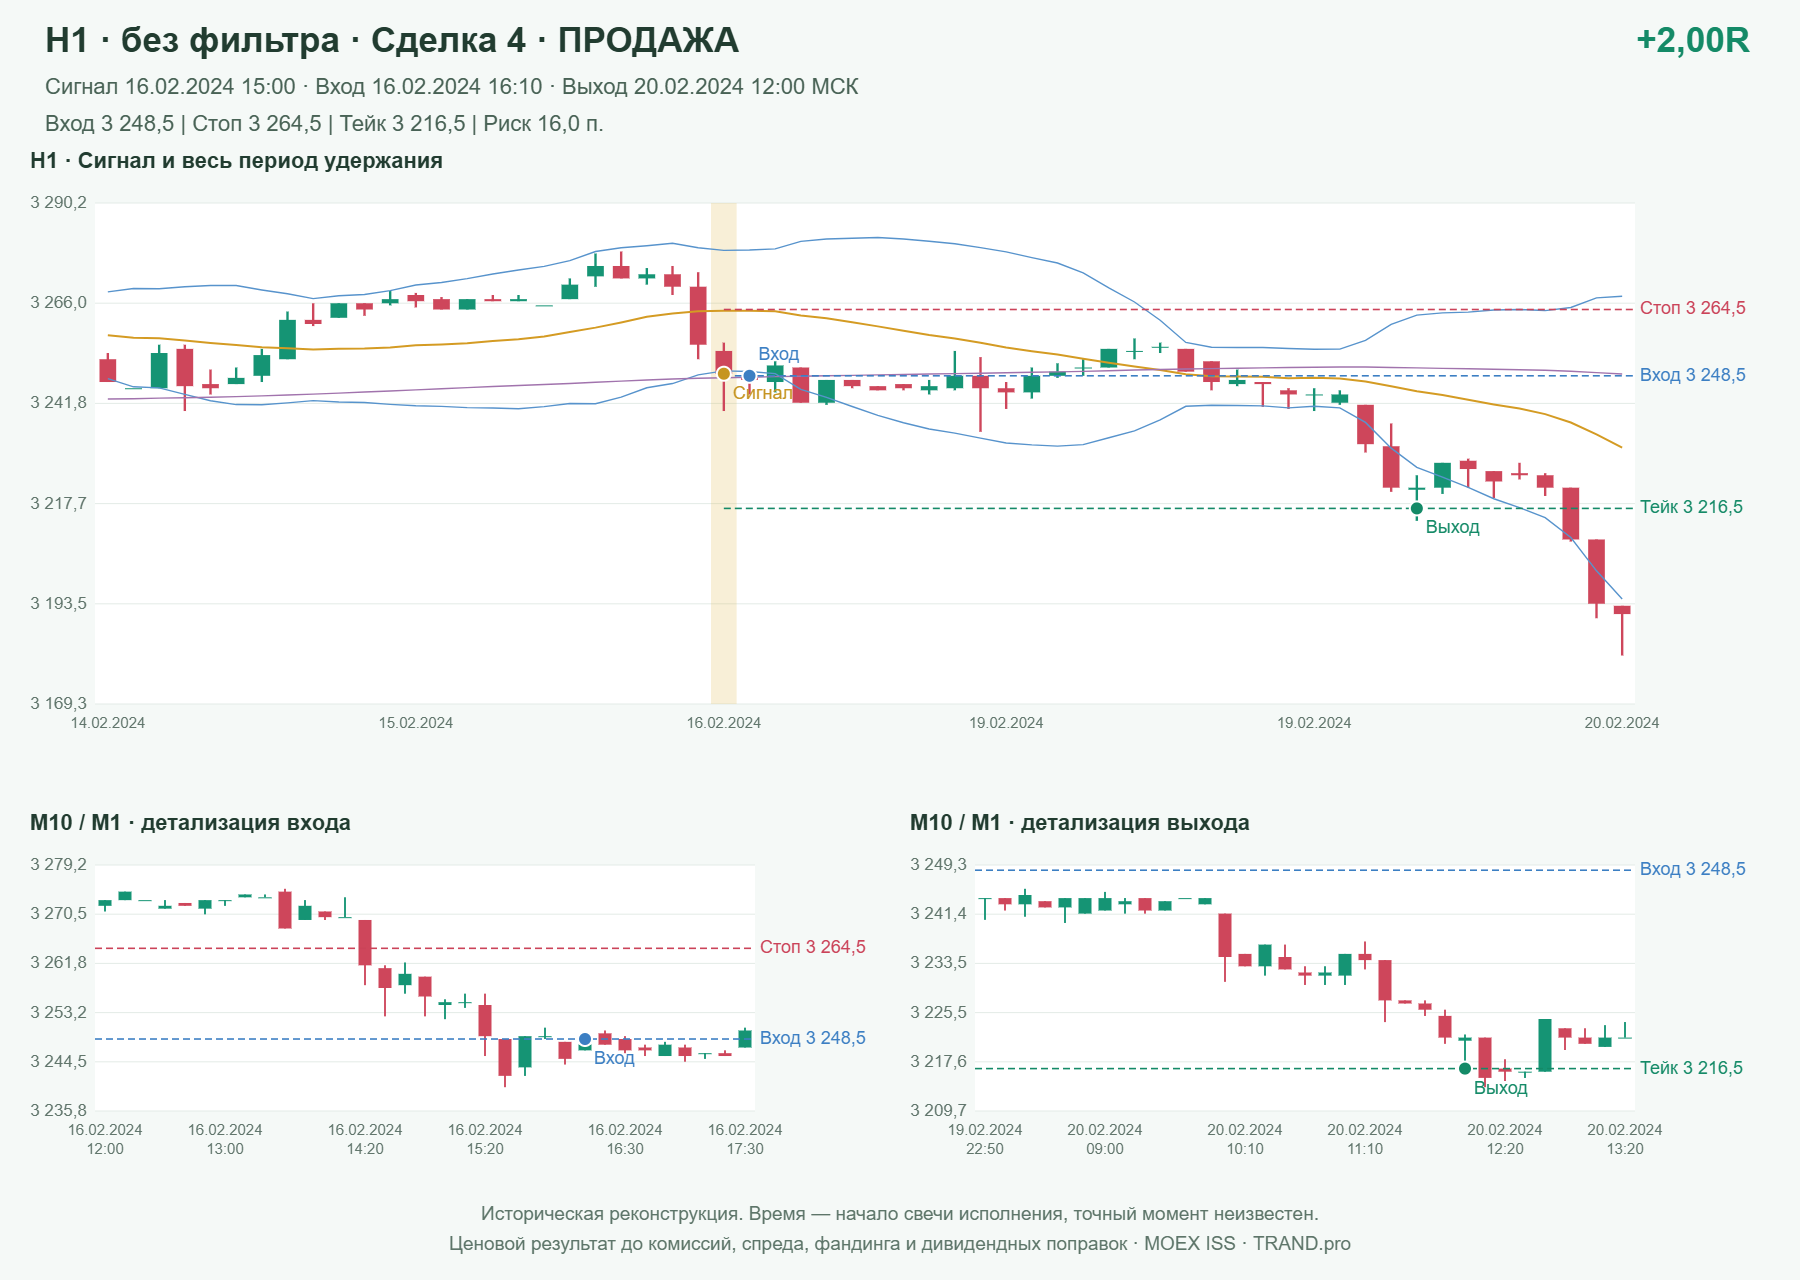Click the blue Вход dot in entry detail chart
This screenshot has height=1280, width=1800.
point(585,1040)
